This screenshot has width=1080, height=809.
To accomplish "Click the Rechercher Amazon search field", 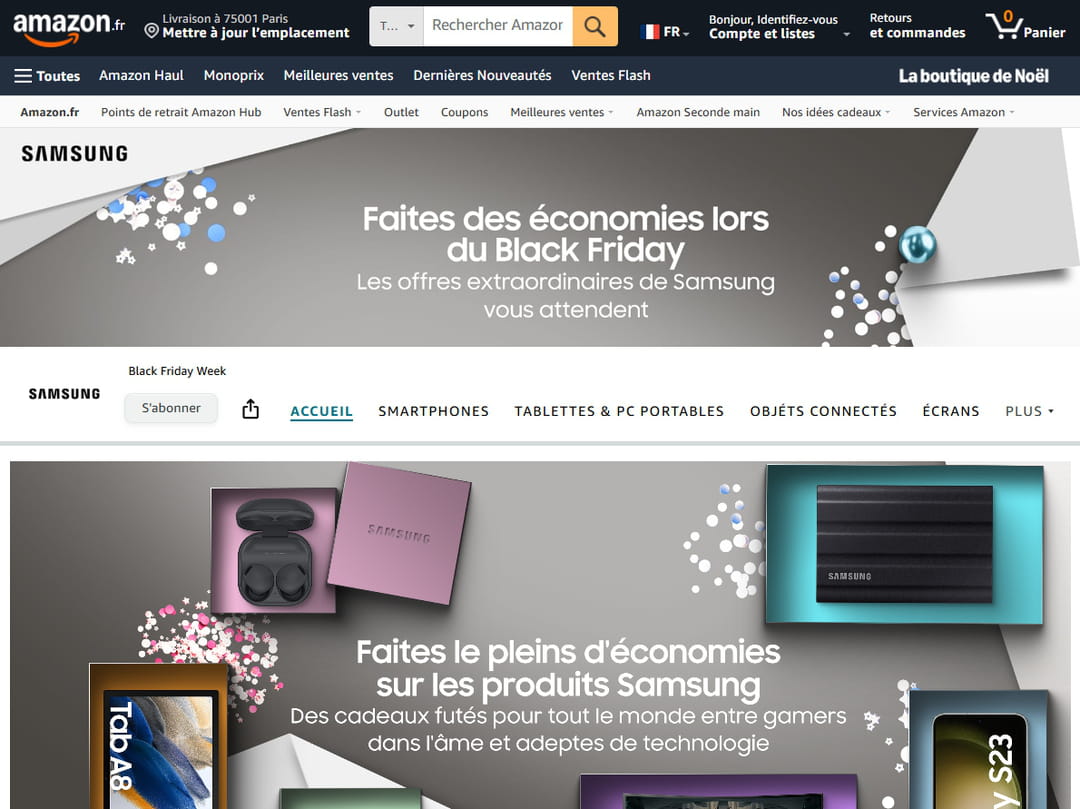I will (498, 26).
